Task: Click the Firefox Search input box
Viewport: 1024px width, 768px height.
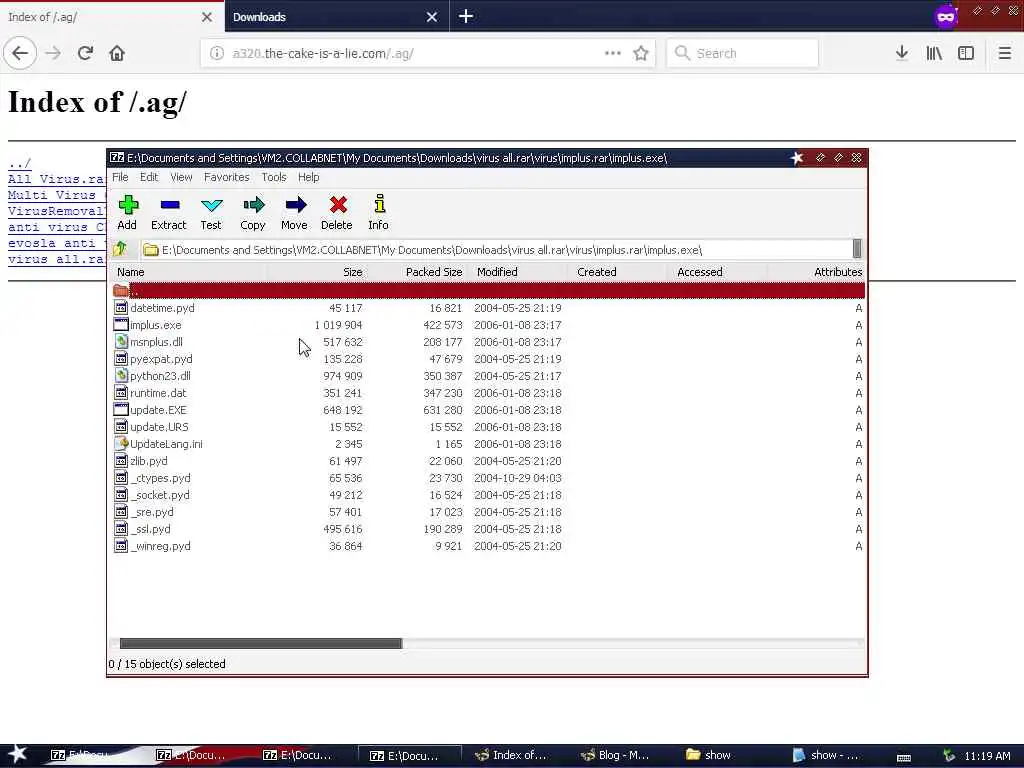Action: click(742, 53)
